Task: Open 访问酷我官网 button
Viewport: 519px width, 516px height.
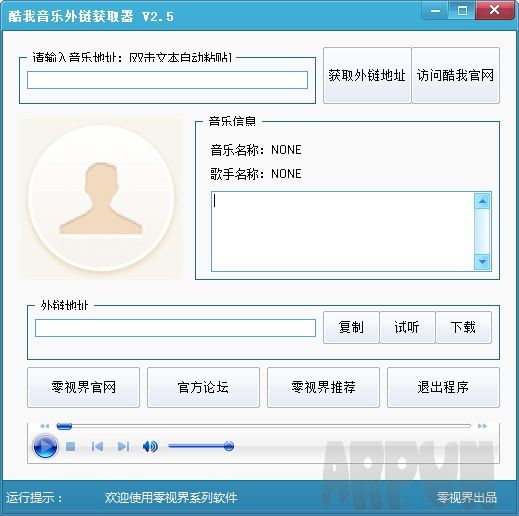Action: [455, 75]
